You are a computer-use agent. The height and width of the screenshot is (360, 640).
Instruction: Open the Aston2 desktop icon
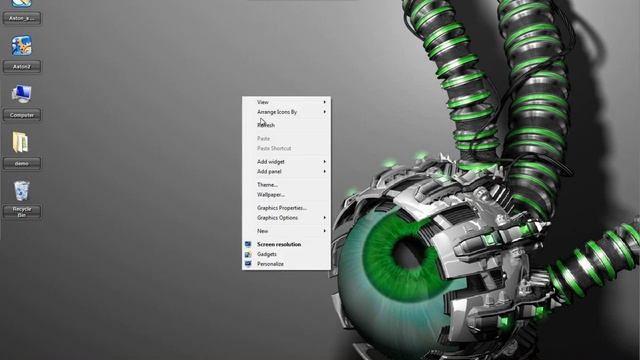[x=21, y=46]
